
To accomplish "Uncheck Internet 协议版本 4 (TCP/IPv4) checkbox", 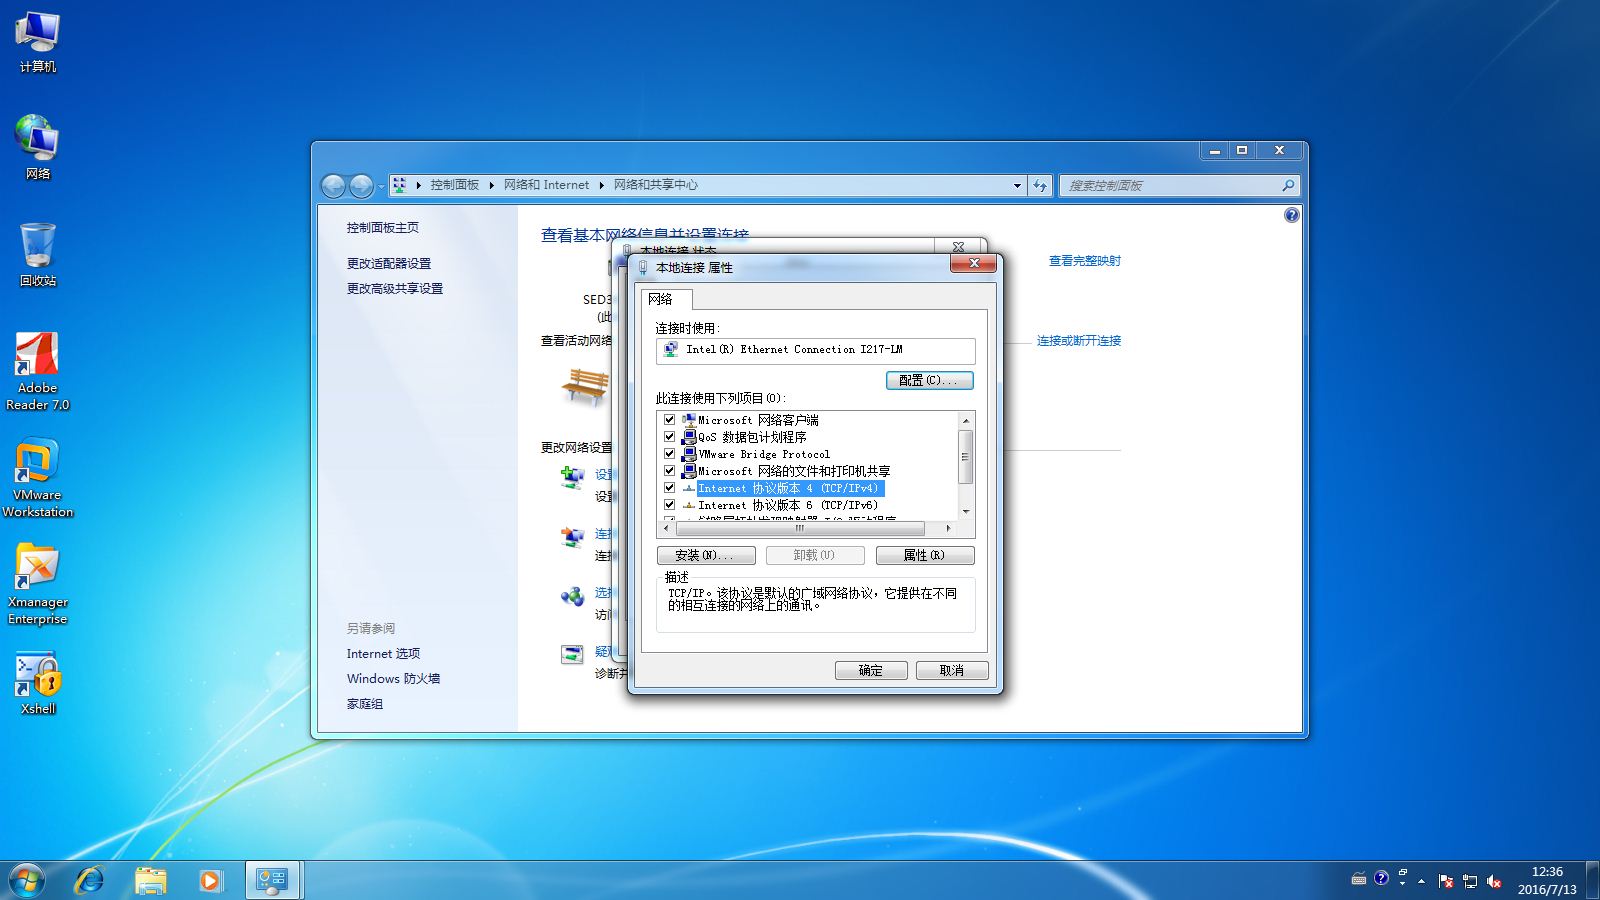I will coord(669,488).
